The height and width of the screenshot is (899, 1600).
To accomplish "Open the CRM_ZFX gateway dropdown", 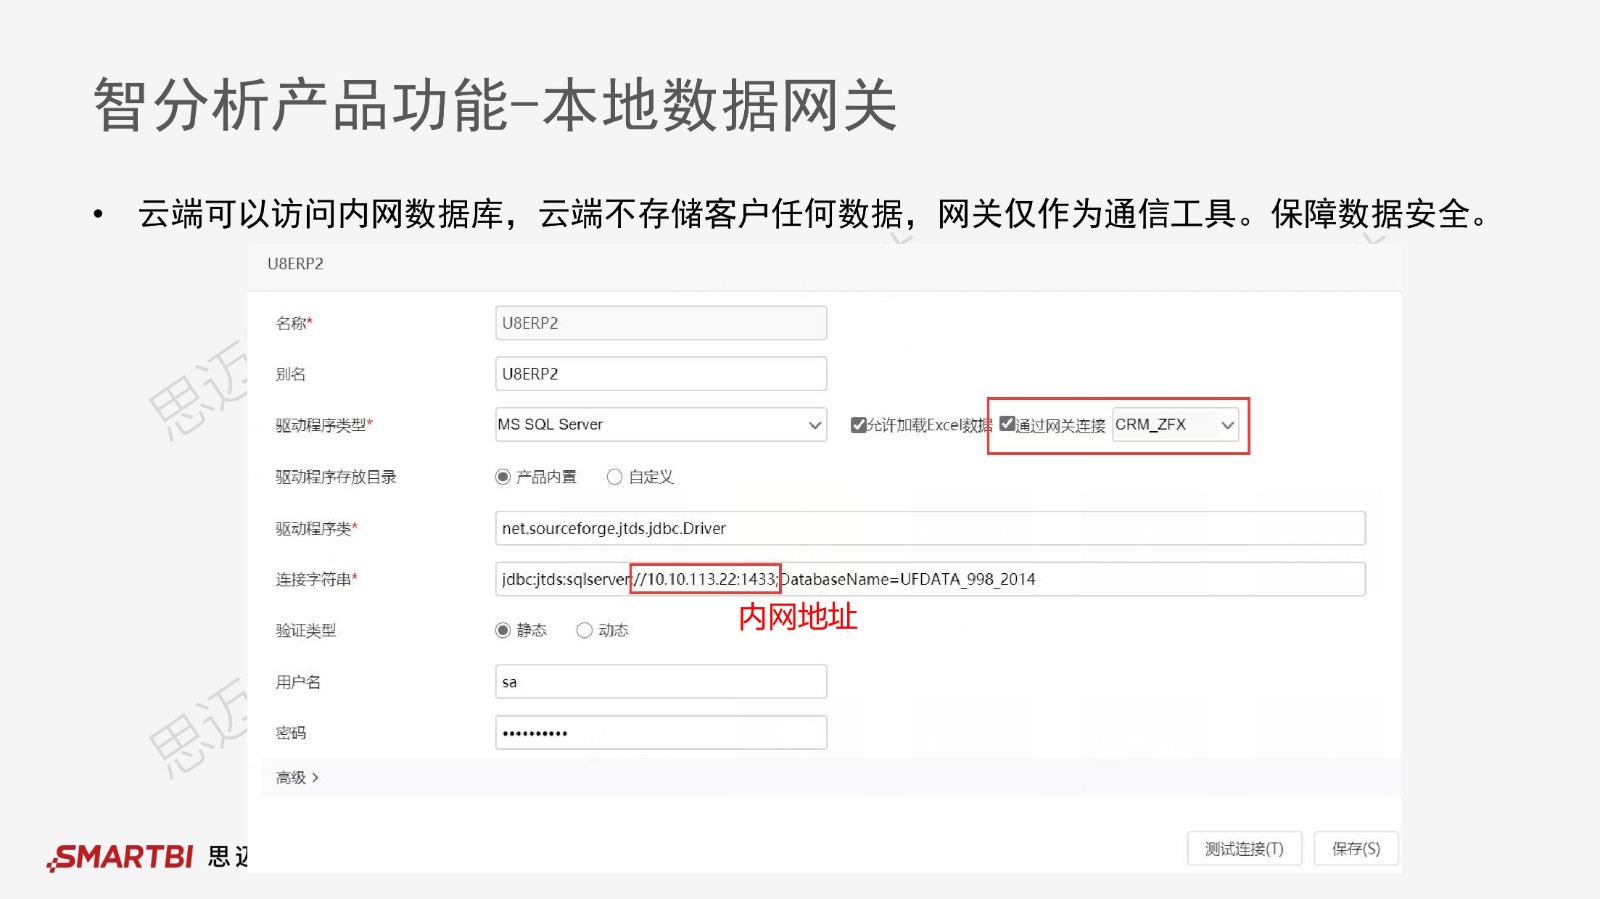I will pyautogui.click(x=1175, y=425).
